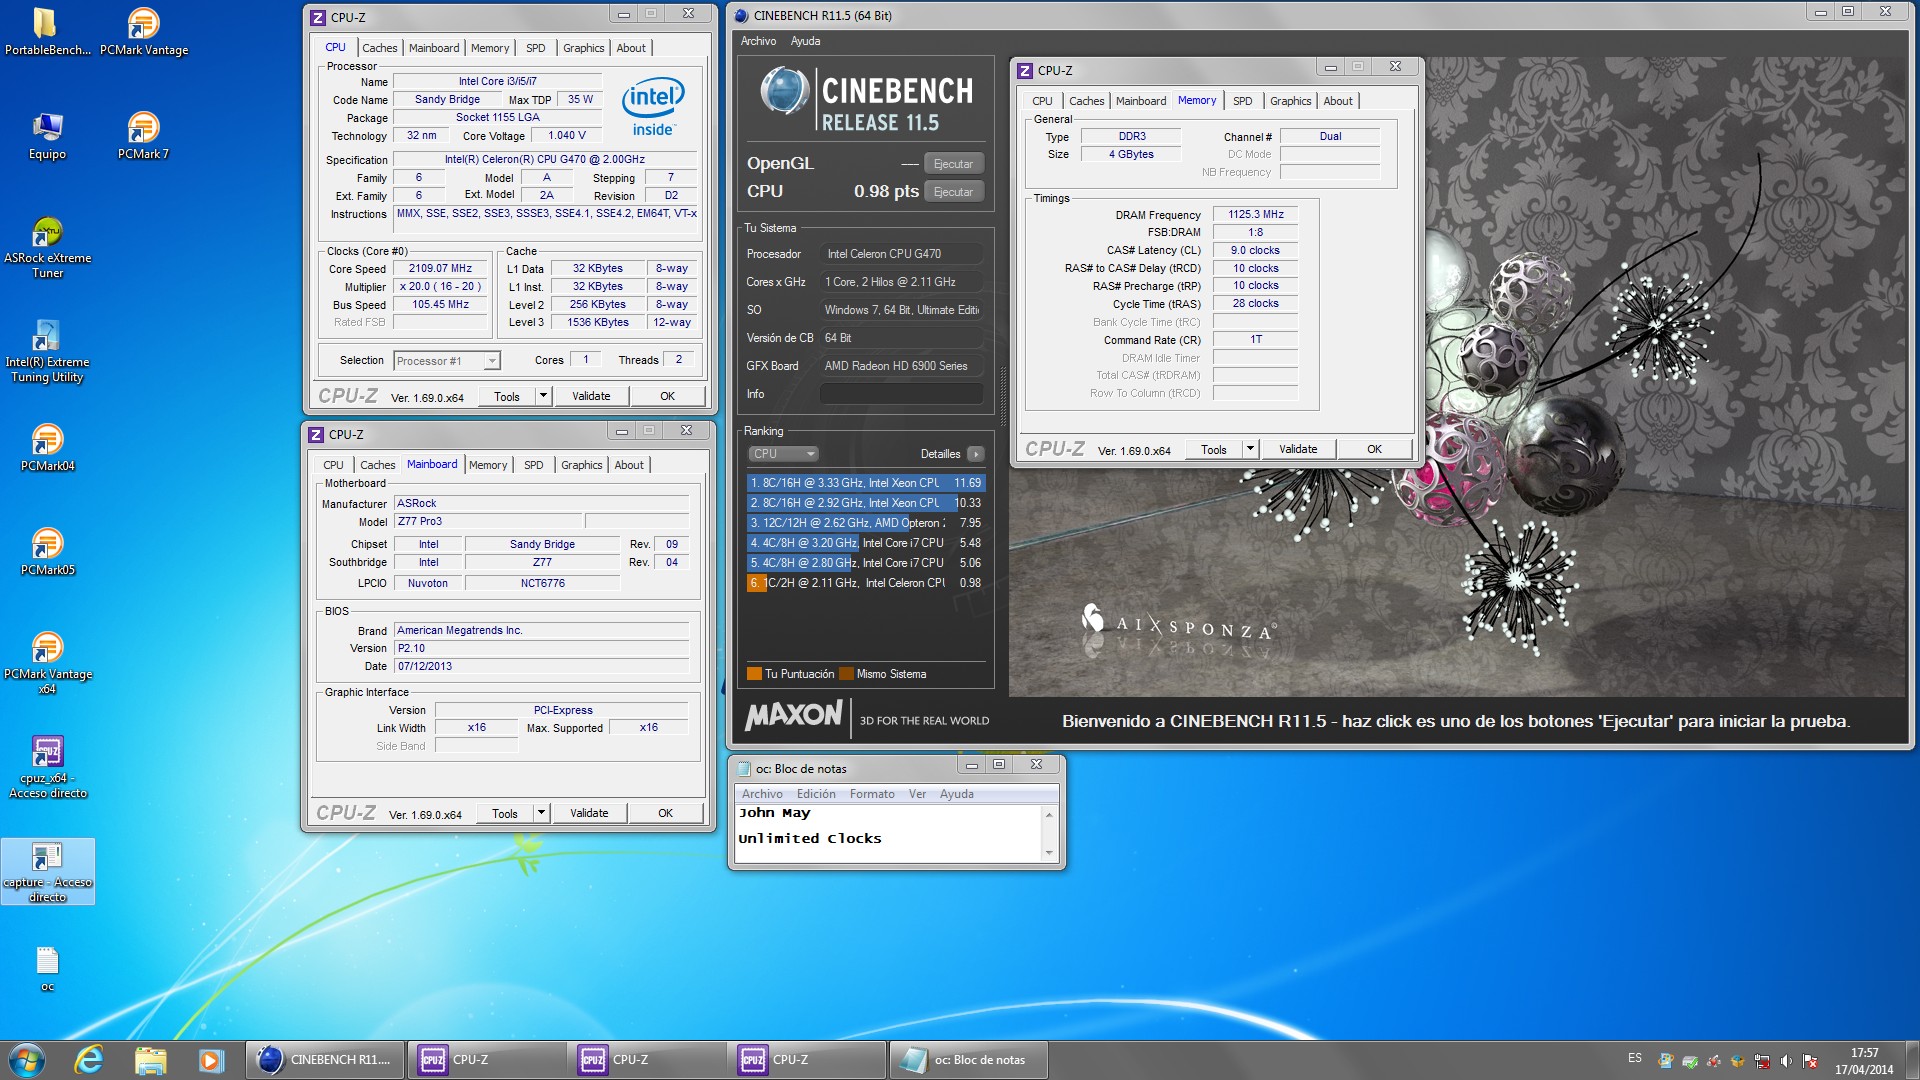Run the CPU test with Ejecutar
The width and height of the screenshot is (1920, 1080).
[x=953, y=192]
